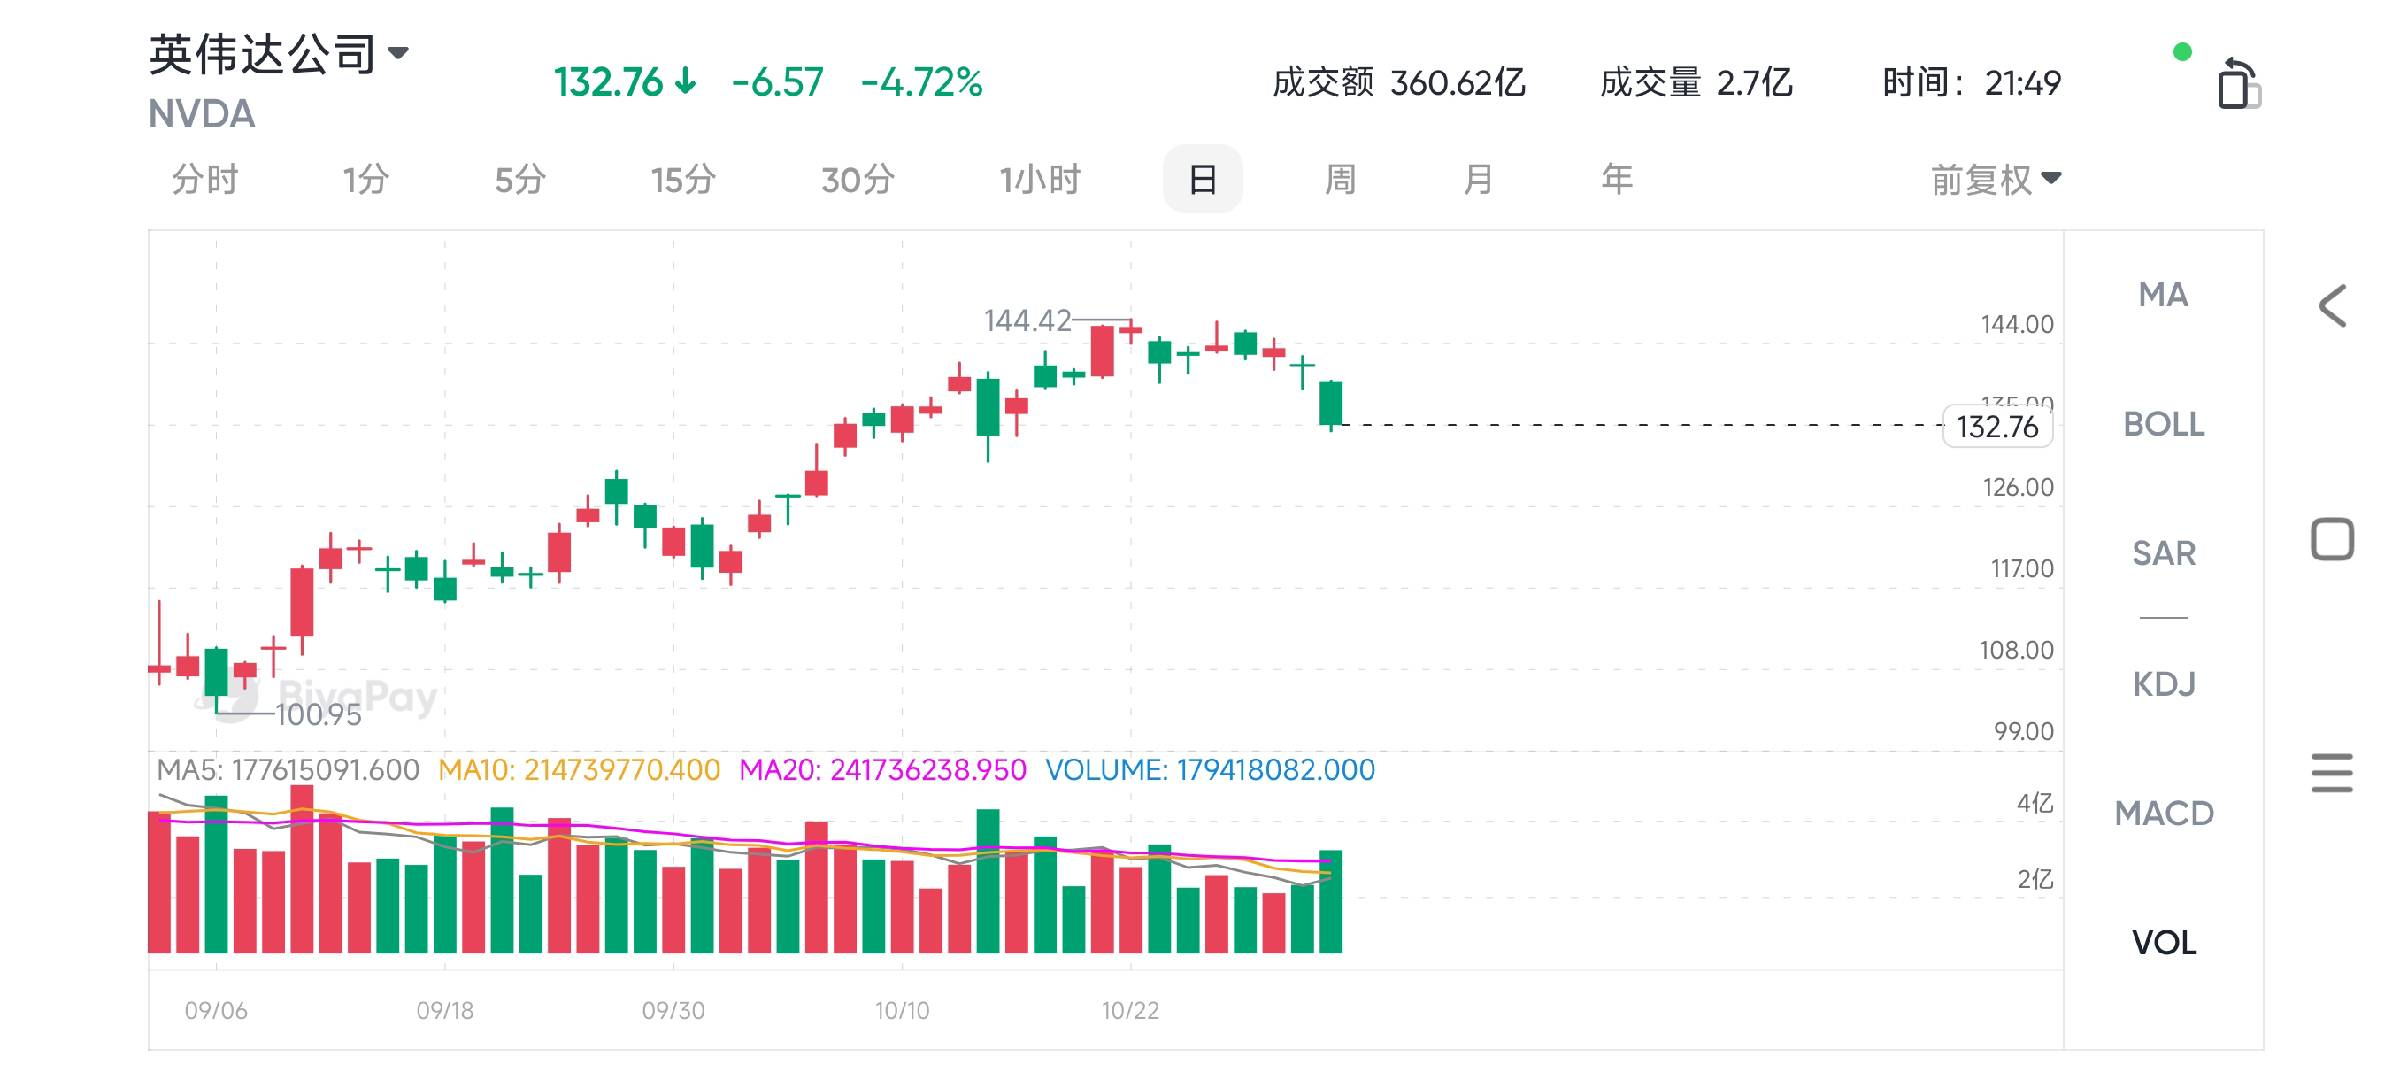Select the VOL sub-indicator
This screenshot has height=1080, width=2400.
2163,942
